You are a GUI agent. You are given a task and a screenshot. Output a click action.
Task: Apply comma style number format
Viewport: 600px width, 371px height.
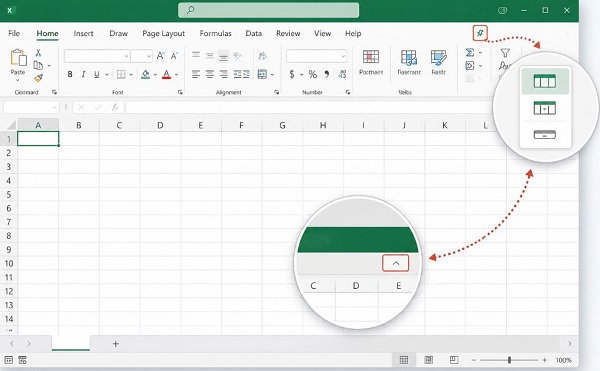(327, 74)
